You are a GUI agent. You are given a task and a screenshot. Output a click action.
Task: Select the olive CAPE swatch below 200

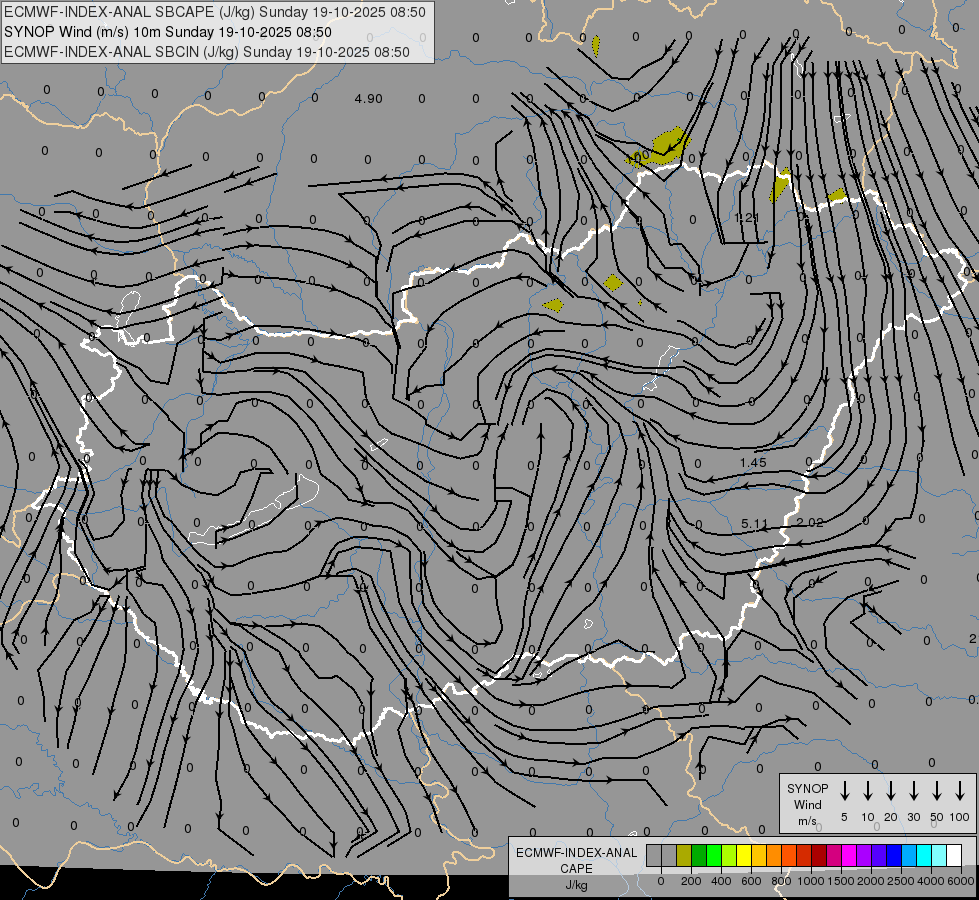[x=684, y=856]
